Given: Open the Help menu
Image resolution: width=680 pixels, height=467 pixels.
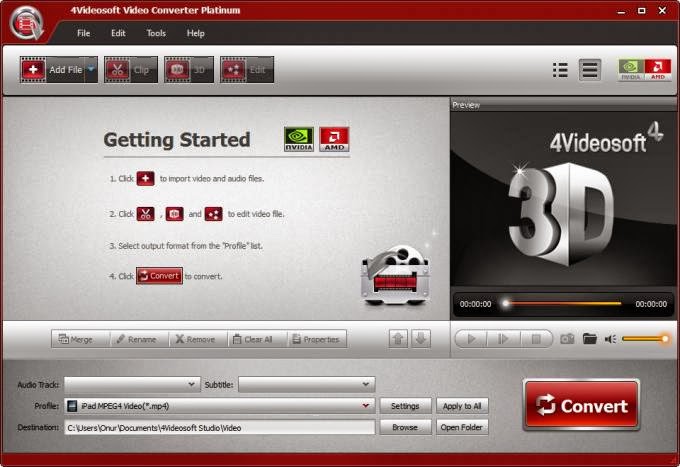Looking at the screenshot, I should coord(196,33).
